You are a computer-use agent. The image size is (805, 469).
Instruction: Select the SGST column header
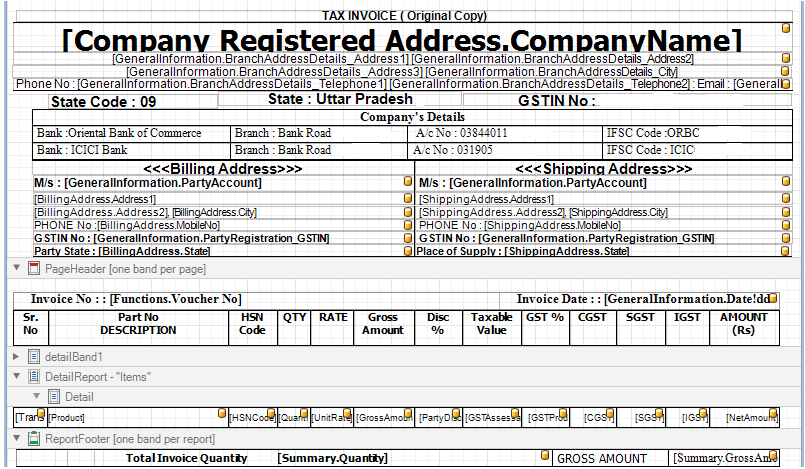point(640,326)
